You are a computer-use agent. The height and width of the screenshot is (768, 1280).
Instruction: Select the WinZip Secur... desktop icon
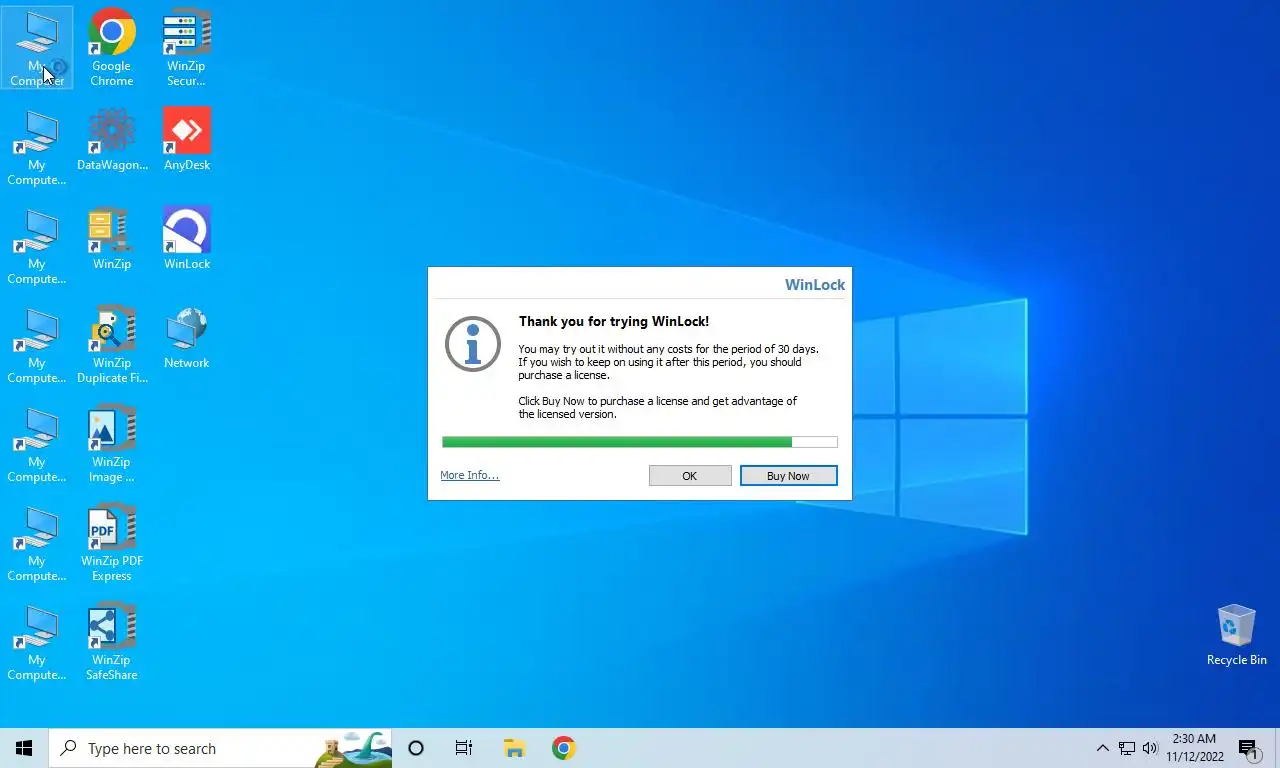point(186,48)
